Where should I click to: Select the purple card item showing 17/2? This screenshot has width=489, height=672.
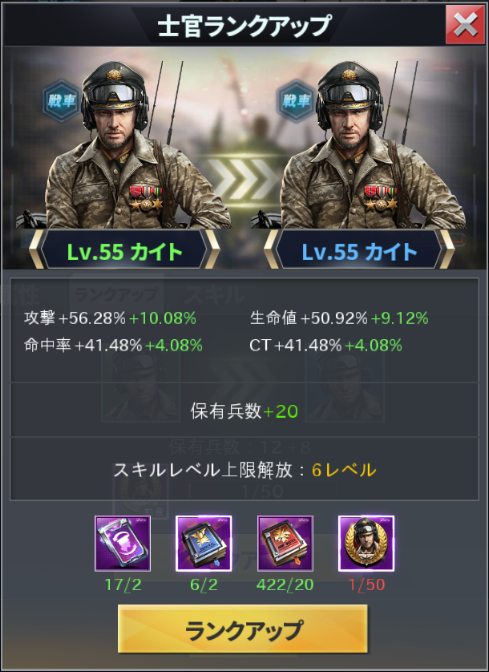(123, 543)
